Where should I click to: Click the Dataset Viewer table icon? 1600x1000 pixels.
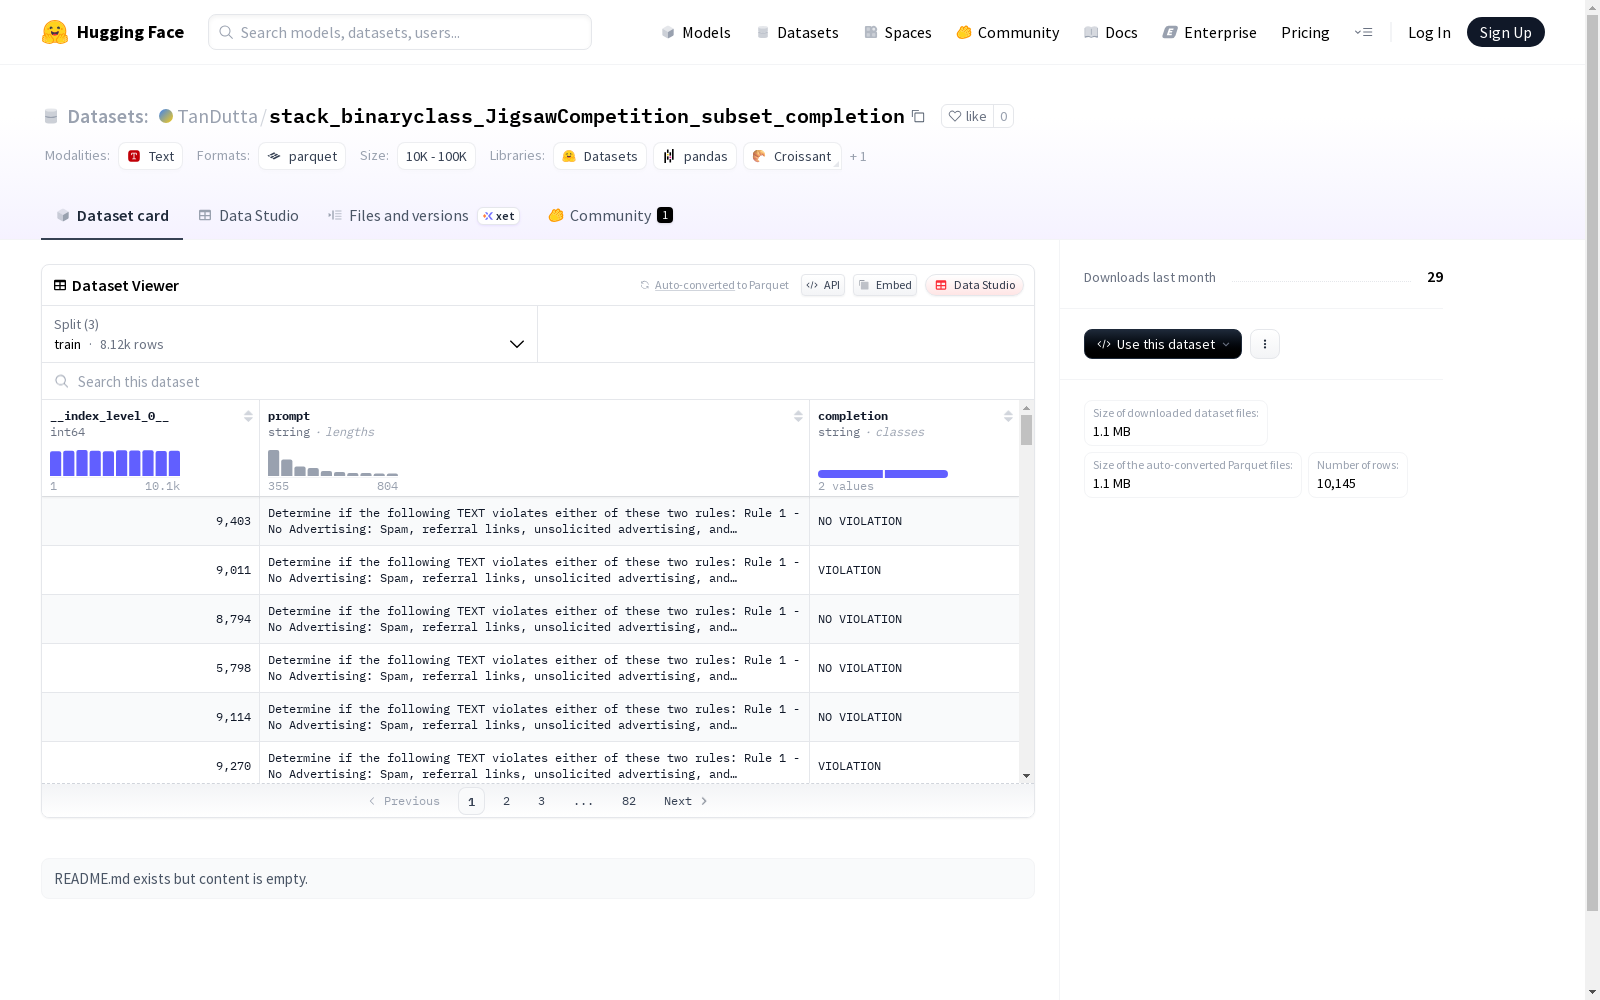click(x=60, y=285)
